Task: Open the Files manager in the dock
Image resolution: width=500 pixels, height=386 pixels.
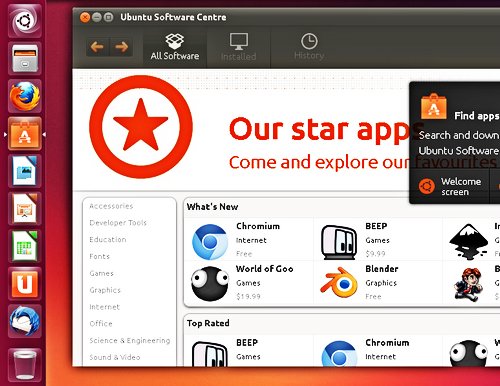Action: point(25,58)
